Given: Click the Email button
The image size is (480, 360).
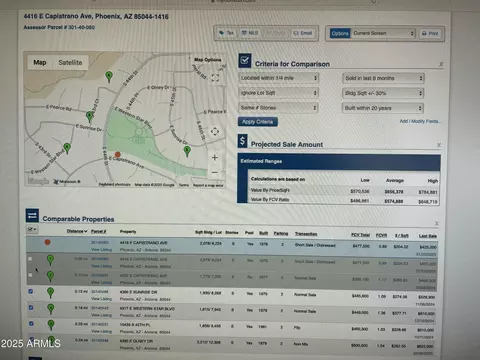Looking at the screenshot, I should pyautogui.click(x=303, y=33).
